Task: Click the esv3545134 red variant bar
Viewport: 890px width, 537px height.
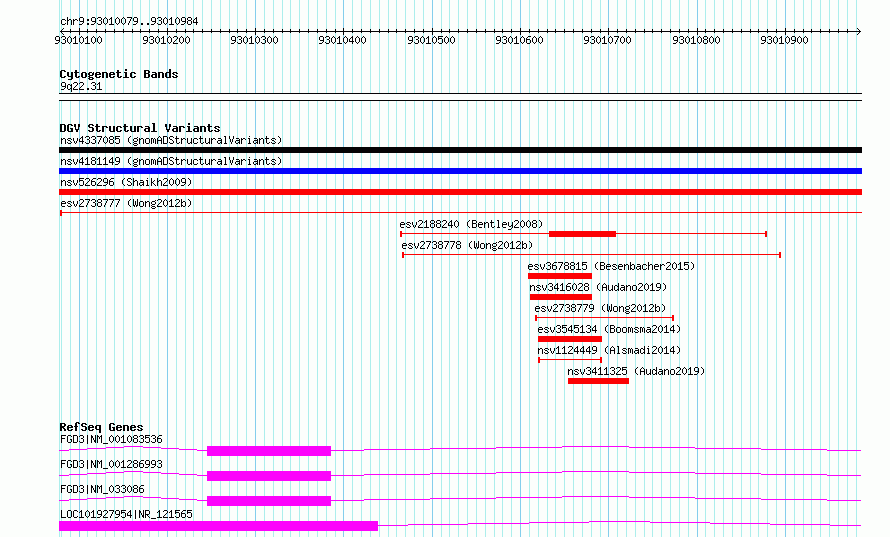Action: (570, 339)
